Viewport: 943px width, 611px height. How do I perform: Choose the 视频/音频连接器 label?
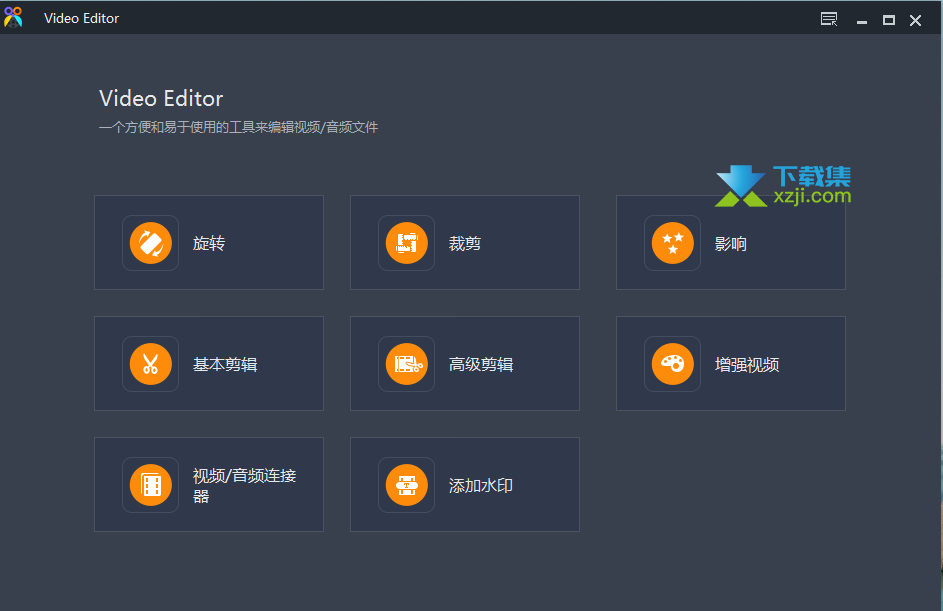coord(245,485)
